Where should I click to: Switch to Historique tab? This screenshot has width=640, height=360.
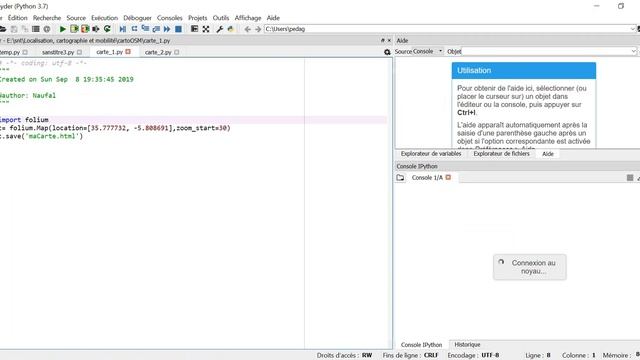[x=467, y=344]
